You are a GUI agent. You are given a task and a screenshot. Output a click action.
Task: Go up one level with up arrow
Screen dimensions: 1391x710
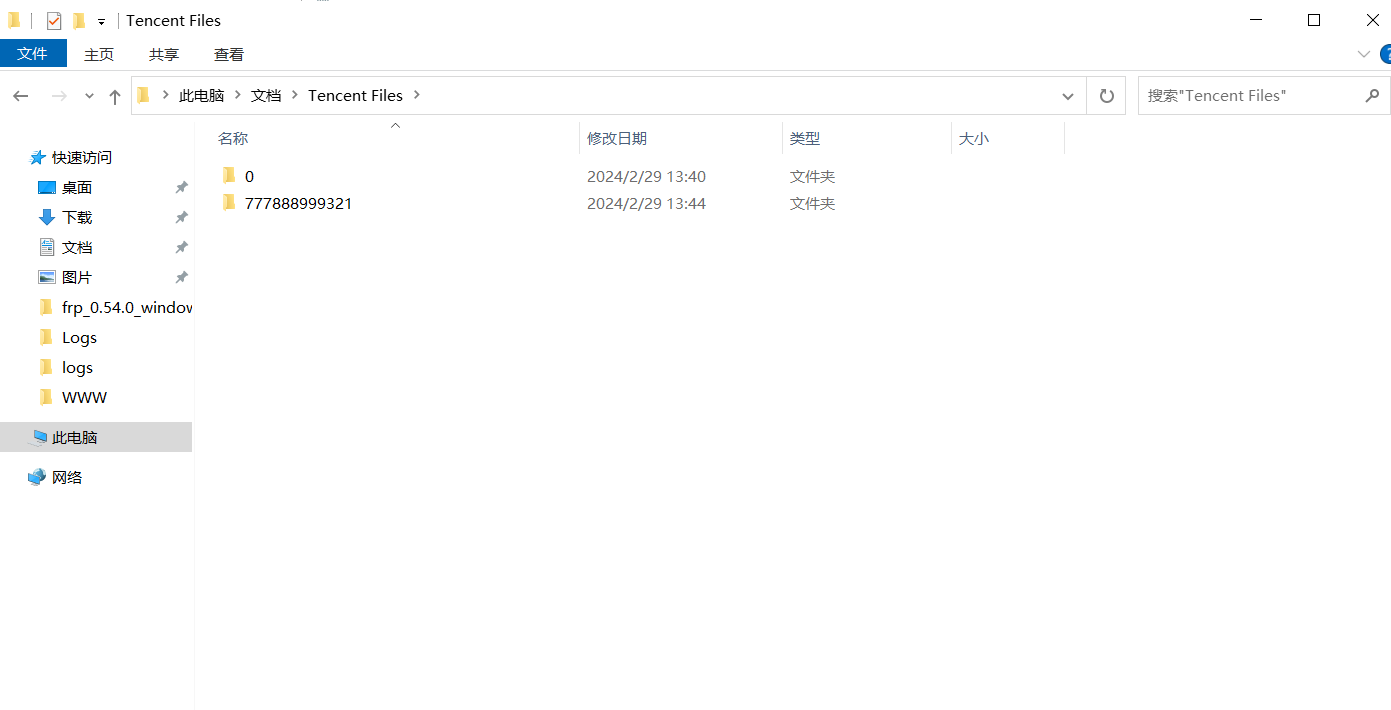coord(115,96)
